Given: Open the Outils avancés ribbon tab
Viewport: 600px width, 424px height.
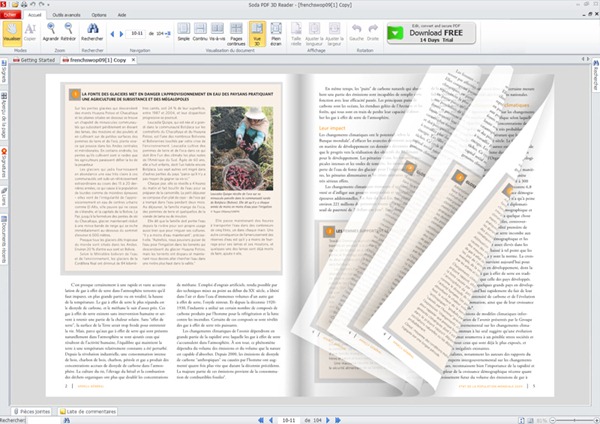Looking at the screenshot, I should click(x=68, y=16).
